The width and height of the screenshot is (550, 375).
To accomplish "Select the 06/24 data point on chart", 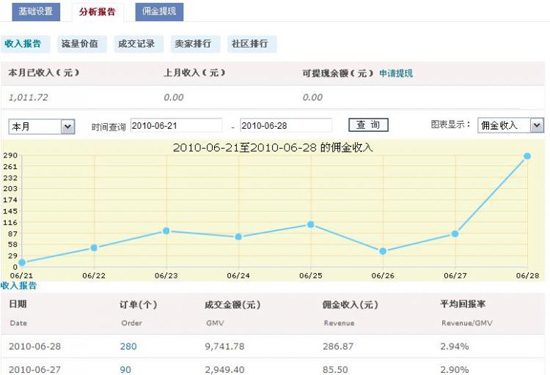I will tap(239, 237).
